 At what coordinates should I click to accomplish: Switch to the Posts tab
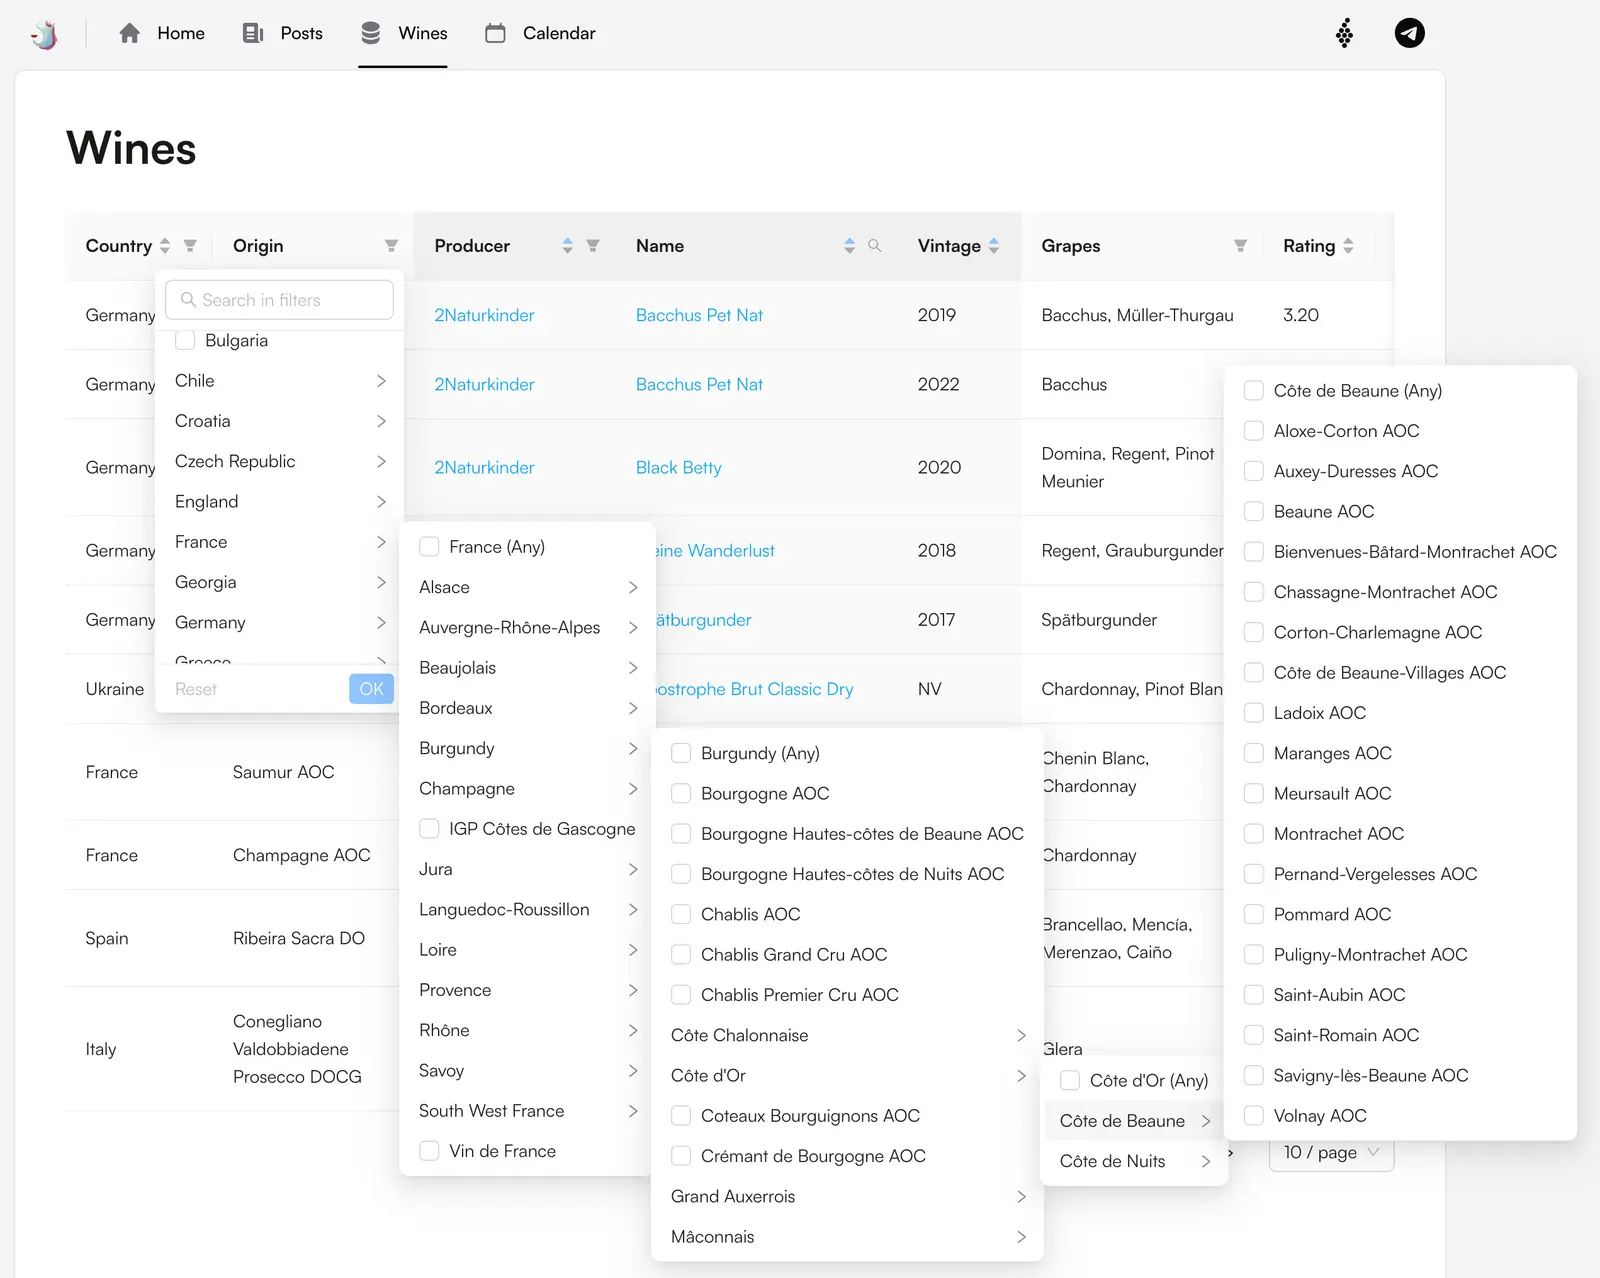(283, 34)
